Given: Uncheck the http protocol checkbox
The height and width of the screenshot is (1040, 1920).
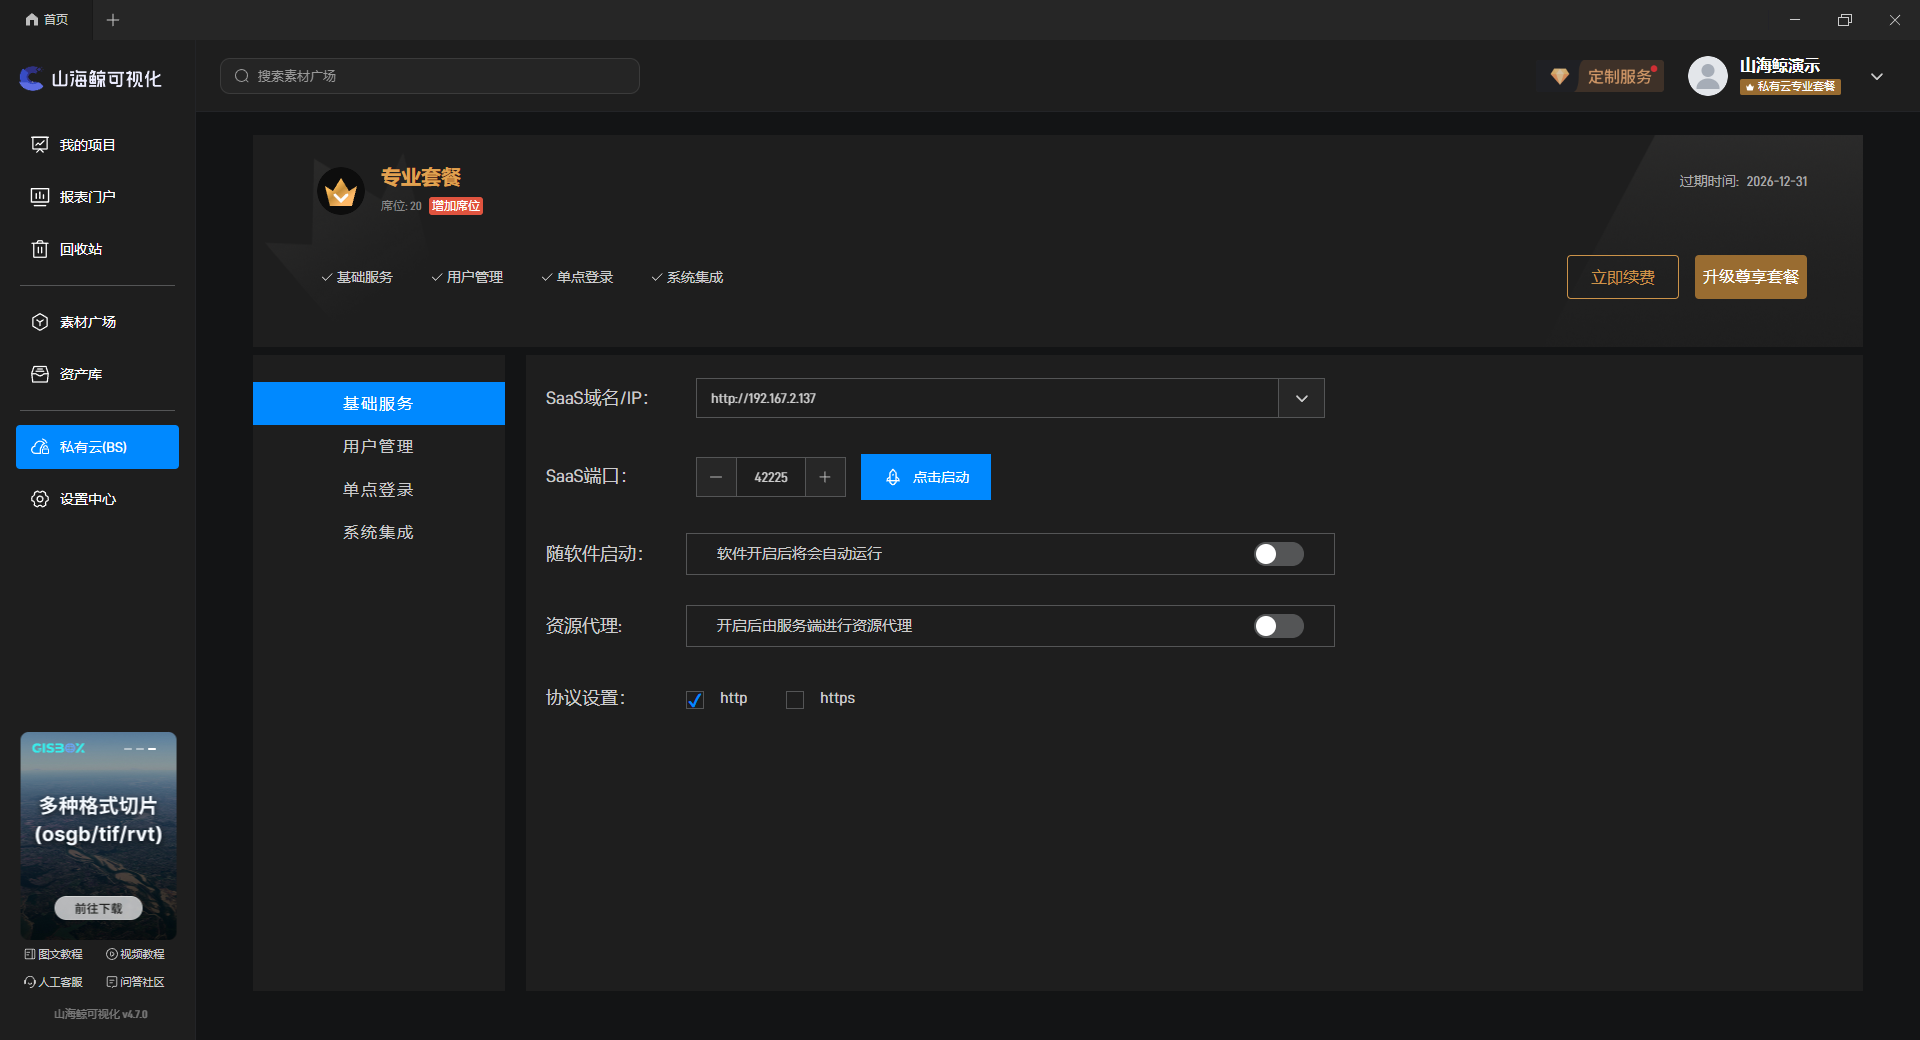Looking at the screenshot, I should pos(695,699).
